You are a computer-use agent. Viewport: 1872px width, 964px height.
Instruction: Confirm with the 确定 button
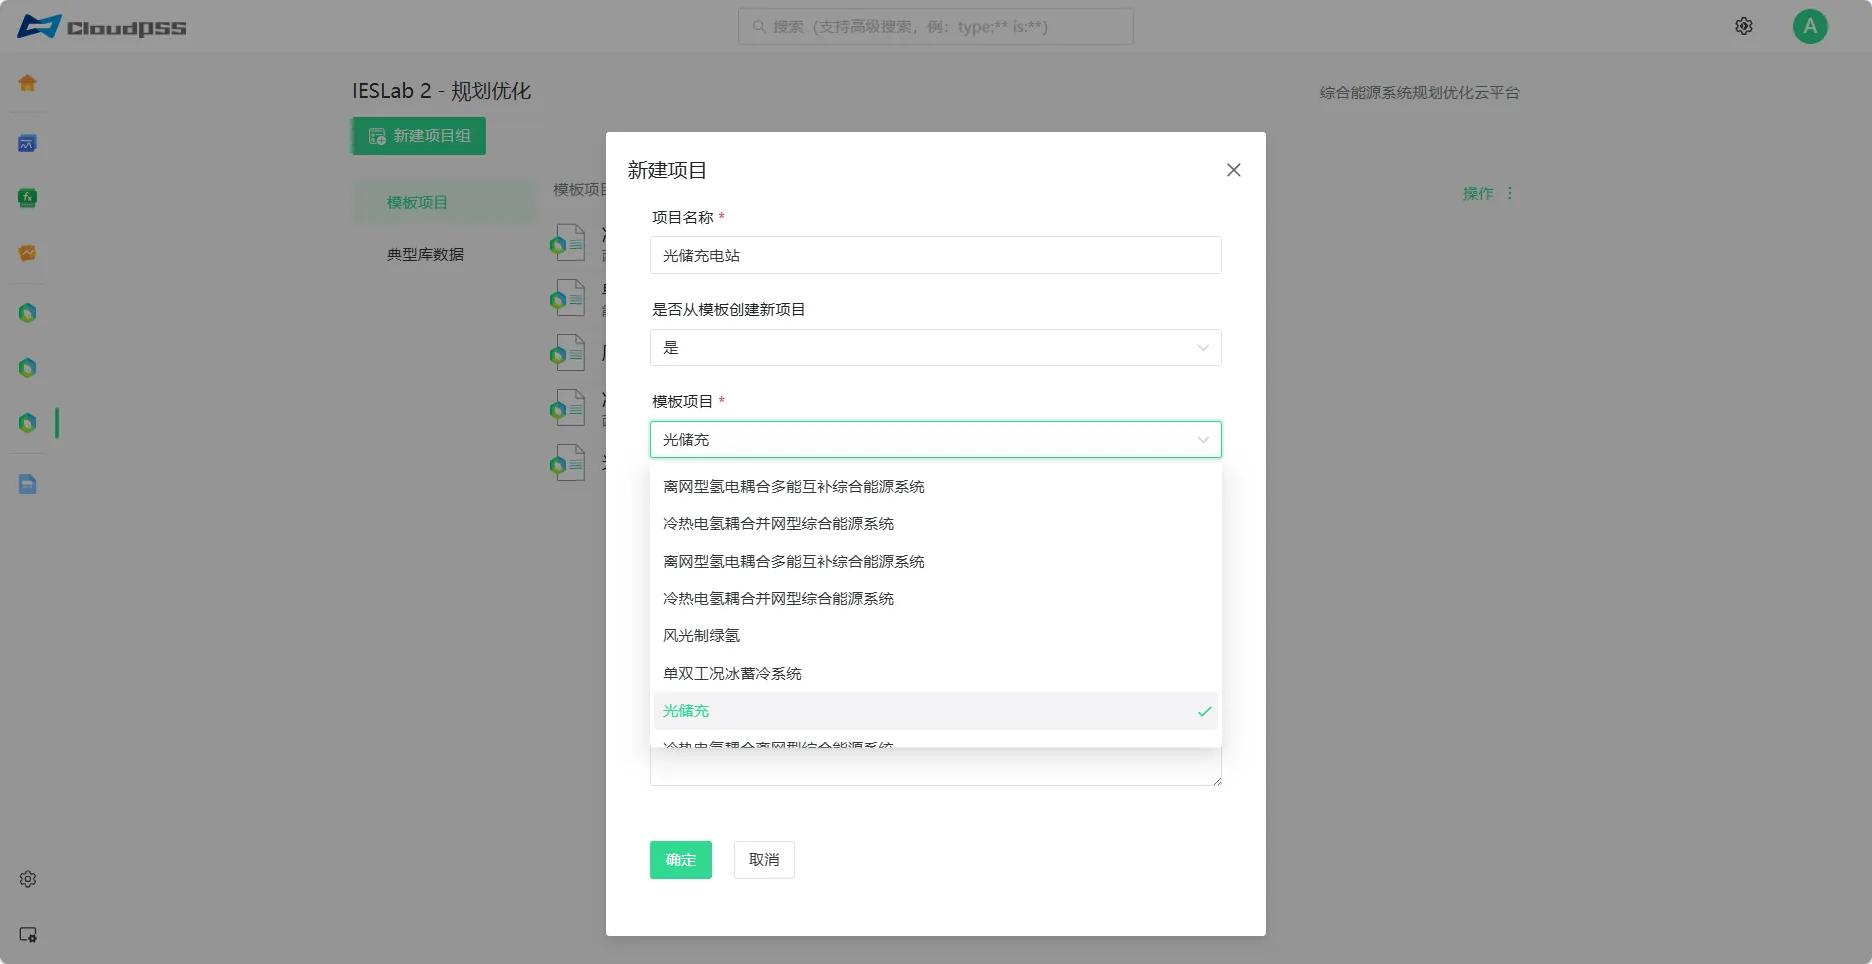pos(681,860)
